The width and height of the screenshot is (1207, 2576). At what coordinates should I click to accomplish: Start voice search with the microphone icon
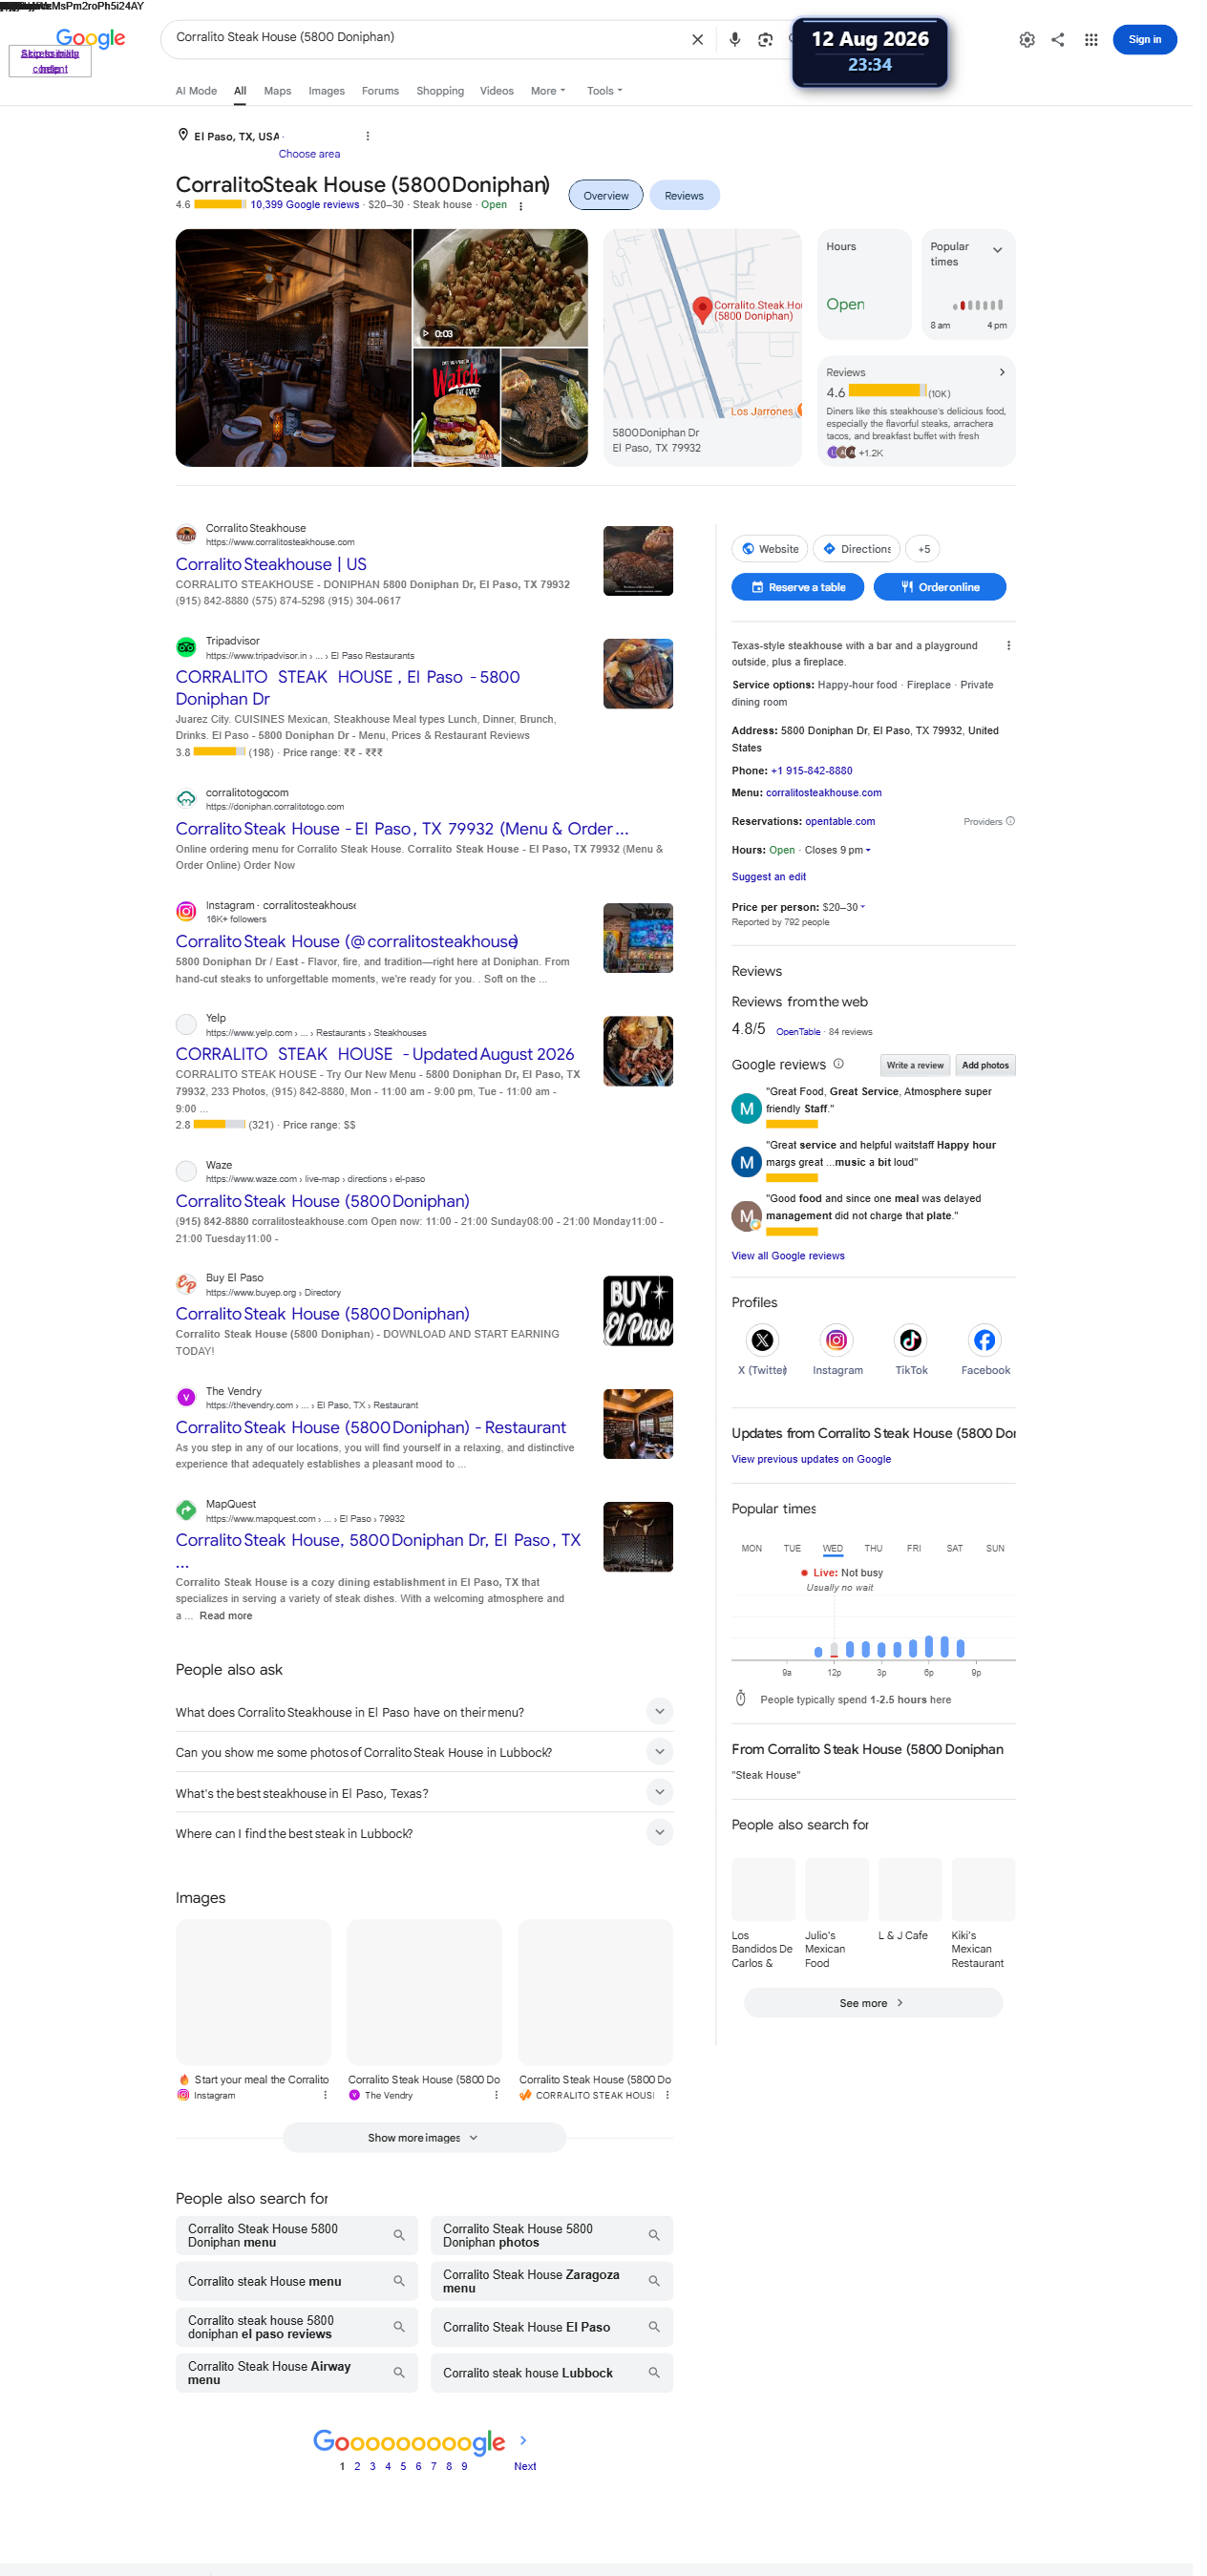click(734, 40)
